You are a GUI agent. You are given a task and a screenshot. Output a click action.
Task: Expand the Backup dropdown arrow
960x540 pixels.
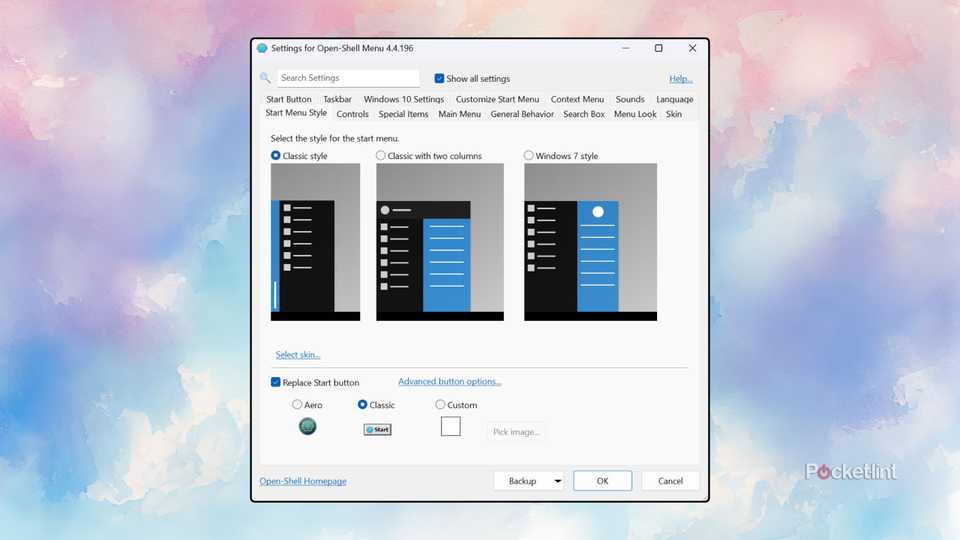click(x=557, y=481)
